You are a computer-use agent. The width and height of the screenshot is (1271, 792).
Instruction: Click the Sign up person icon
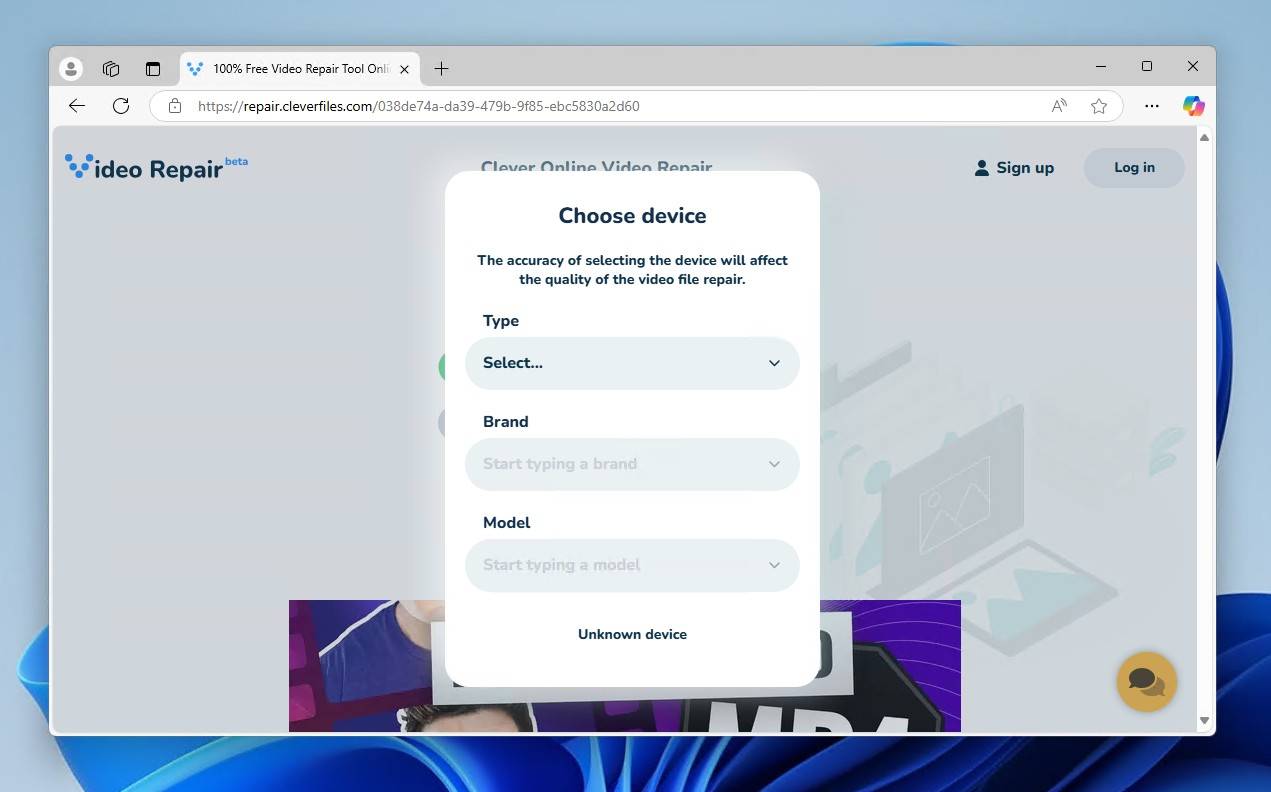(982, 168)
